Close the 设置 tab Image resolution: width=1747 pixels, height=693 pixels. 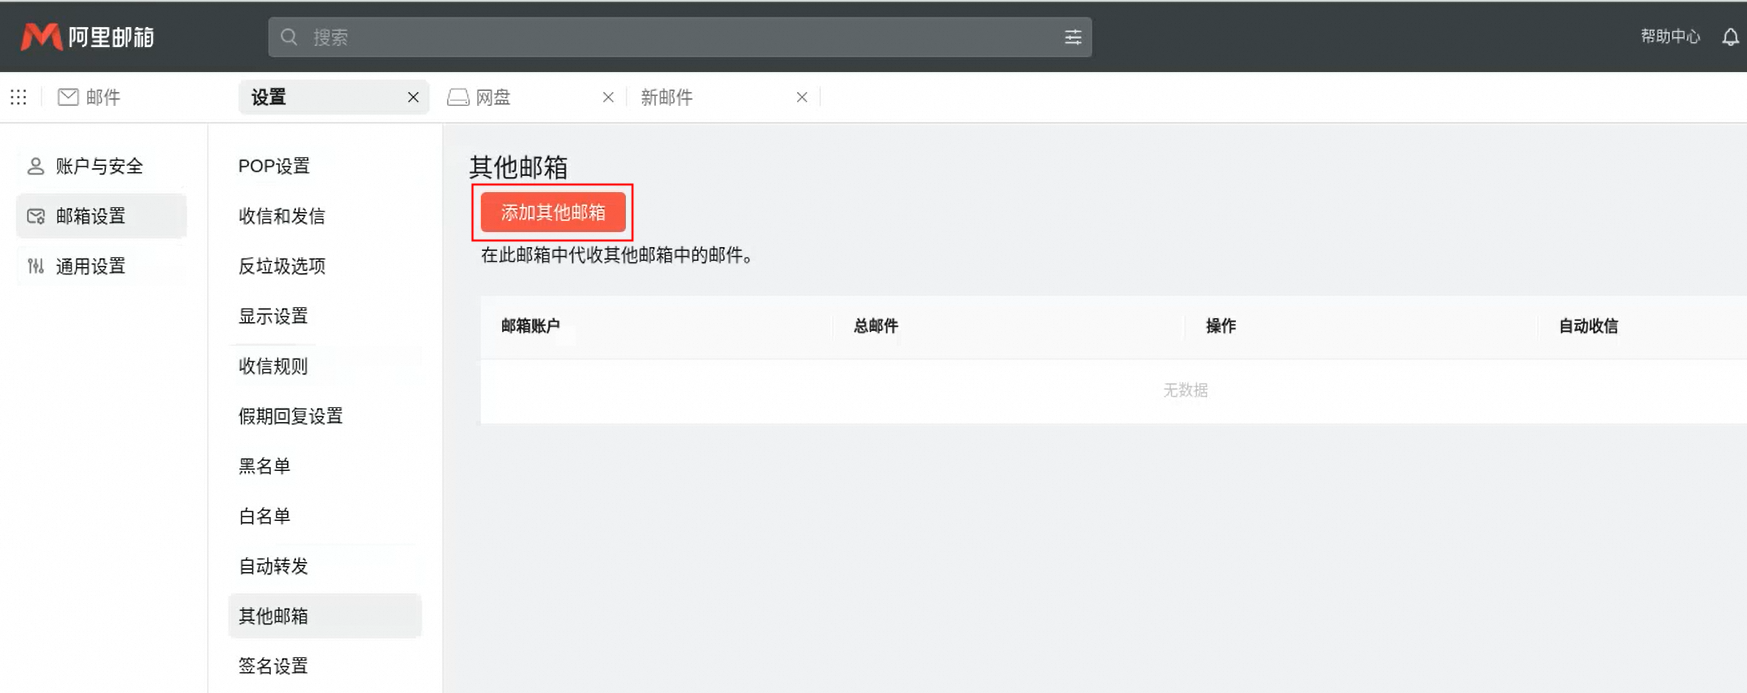tap(413, 97)
